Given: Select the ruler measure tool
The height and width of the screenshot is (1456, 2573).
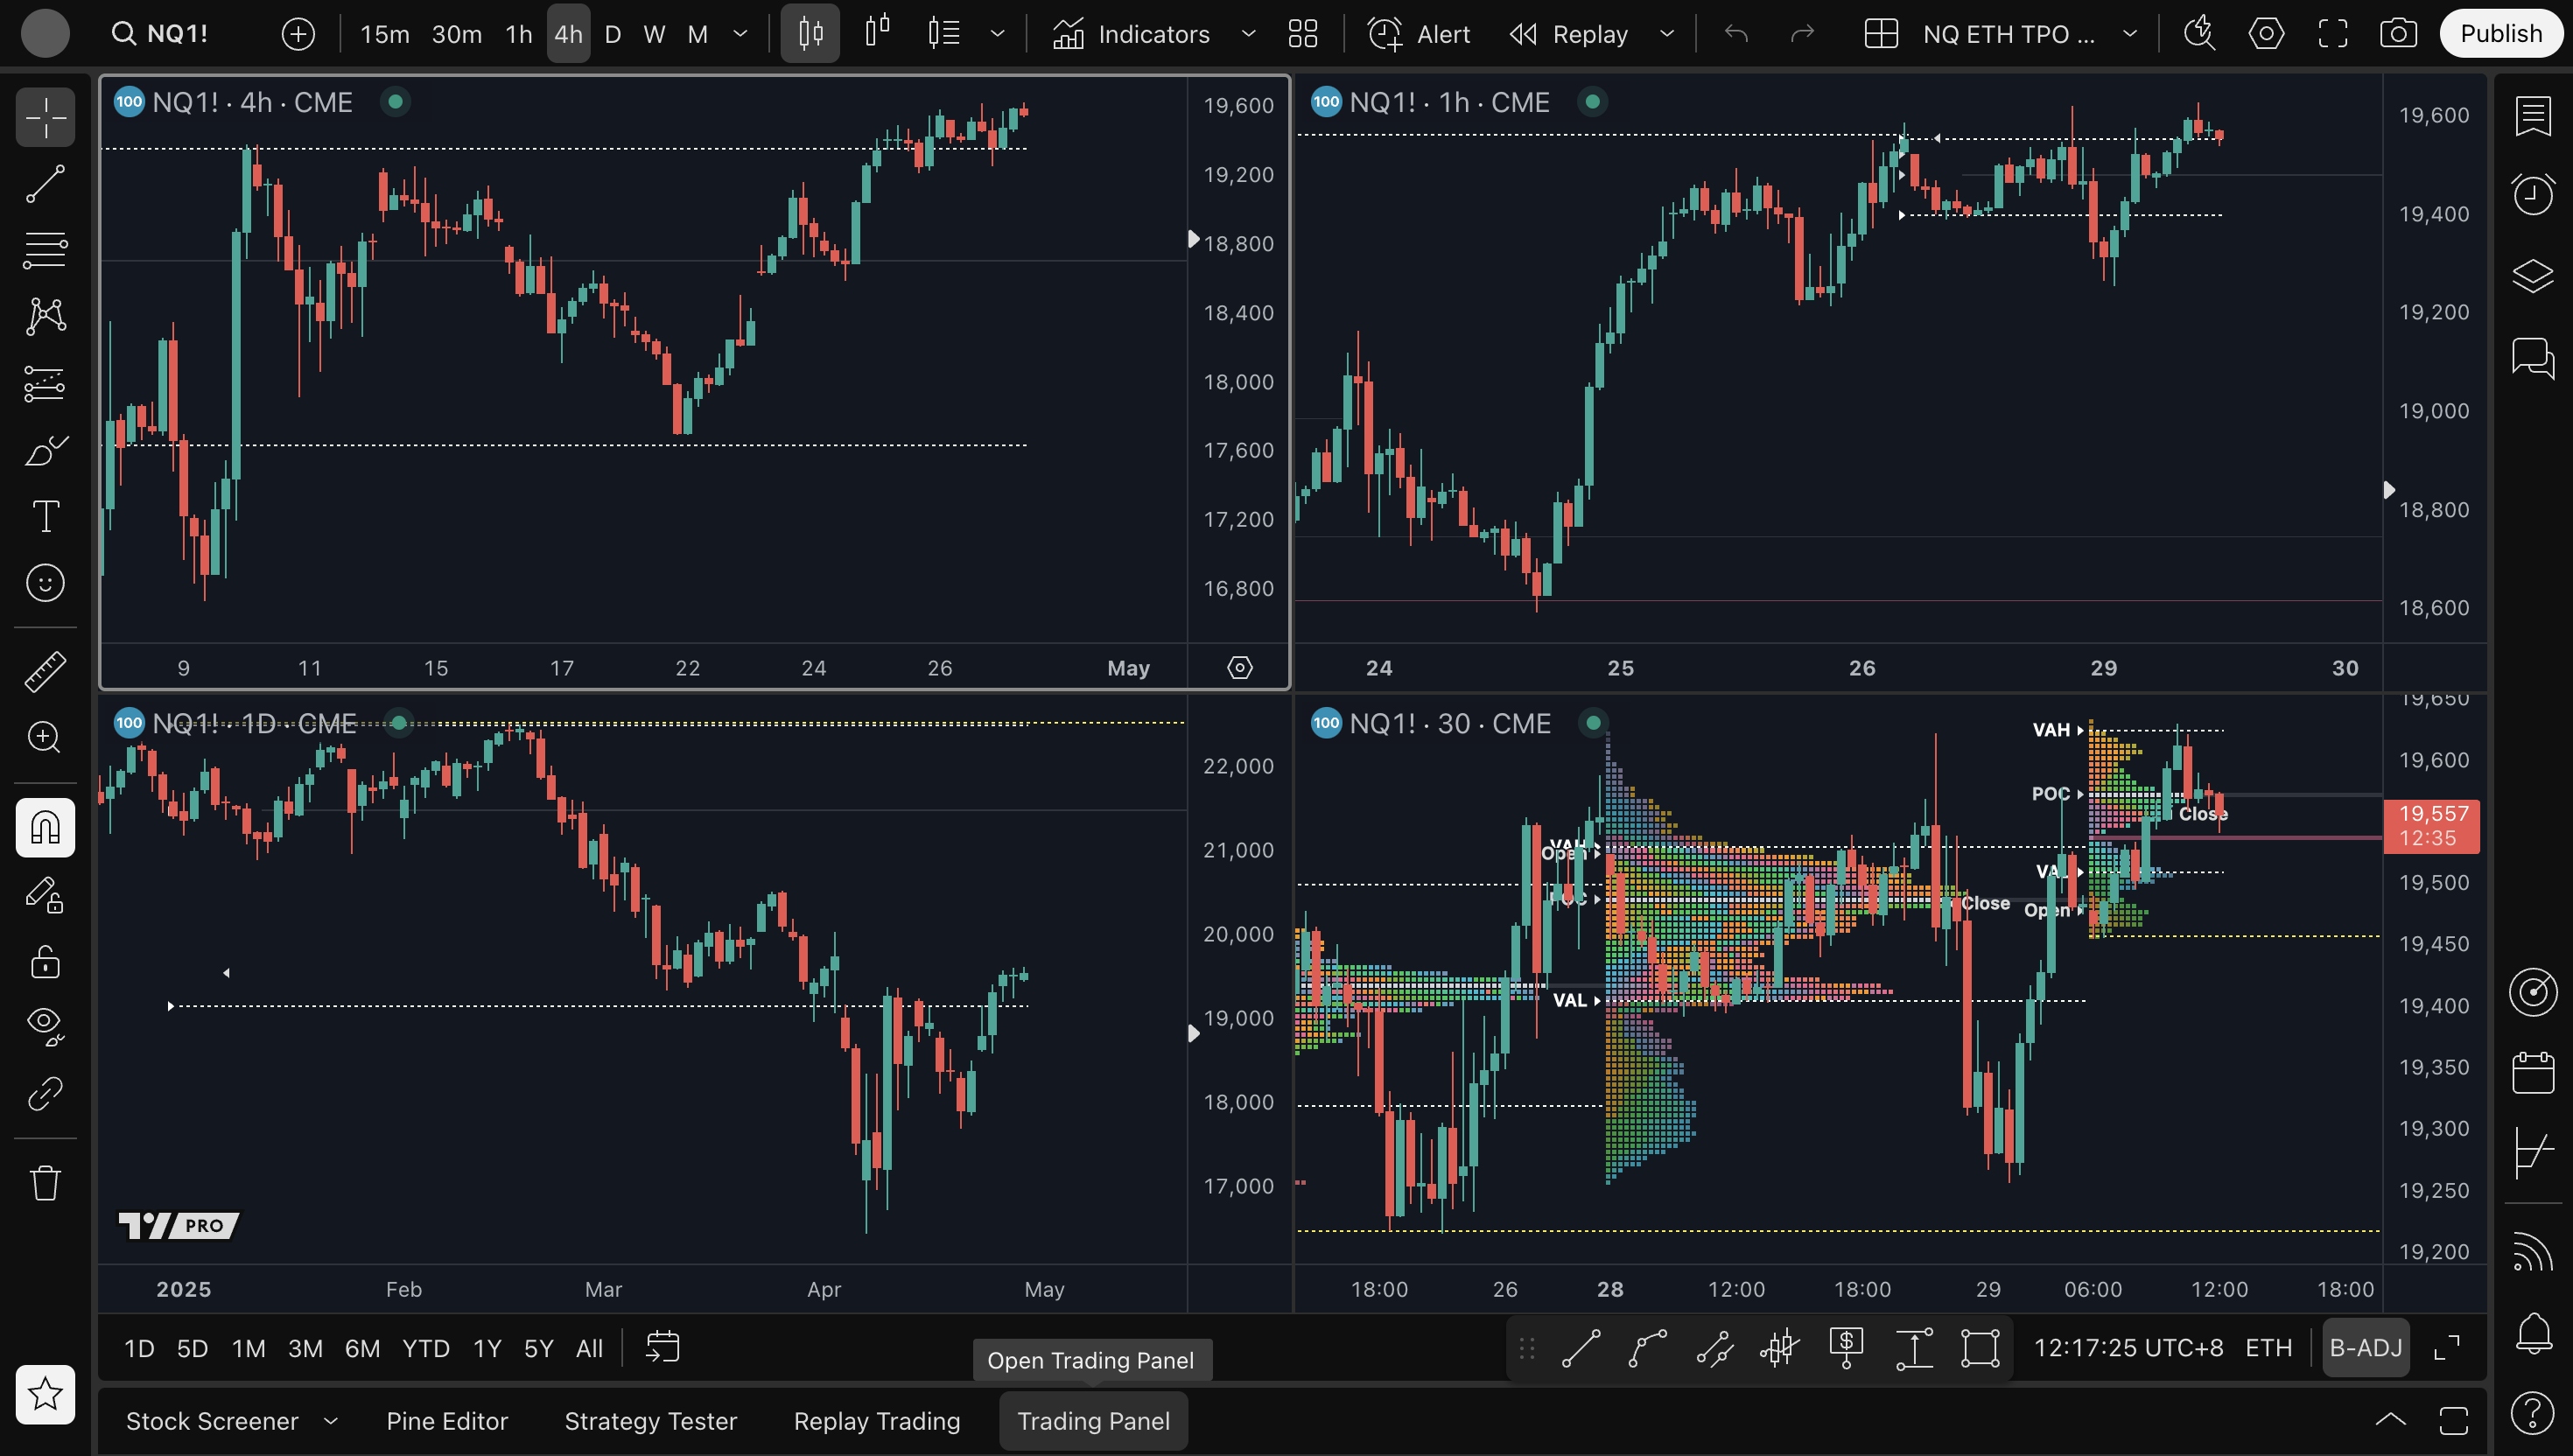Looking at the screenshot, I should (x=45, y=671).
